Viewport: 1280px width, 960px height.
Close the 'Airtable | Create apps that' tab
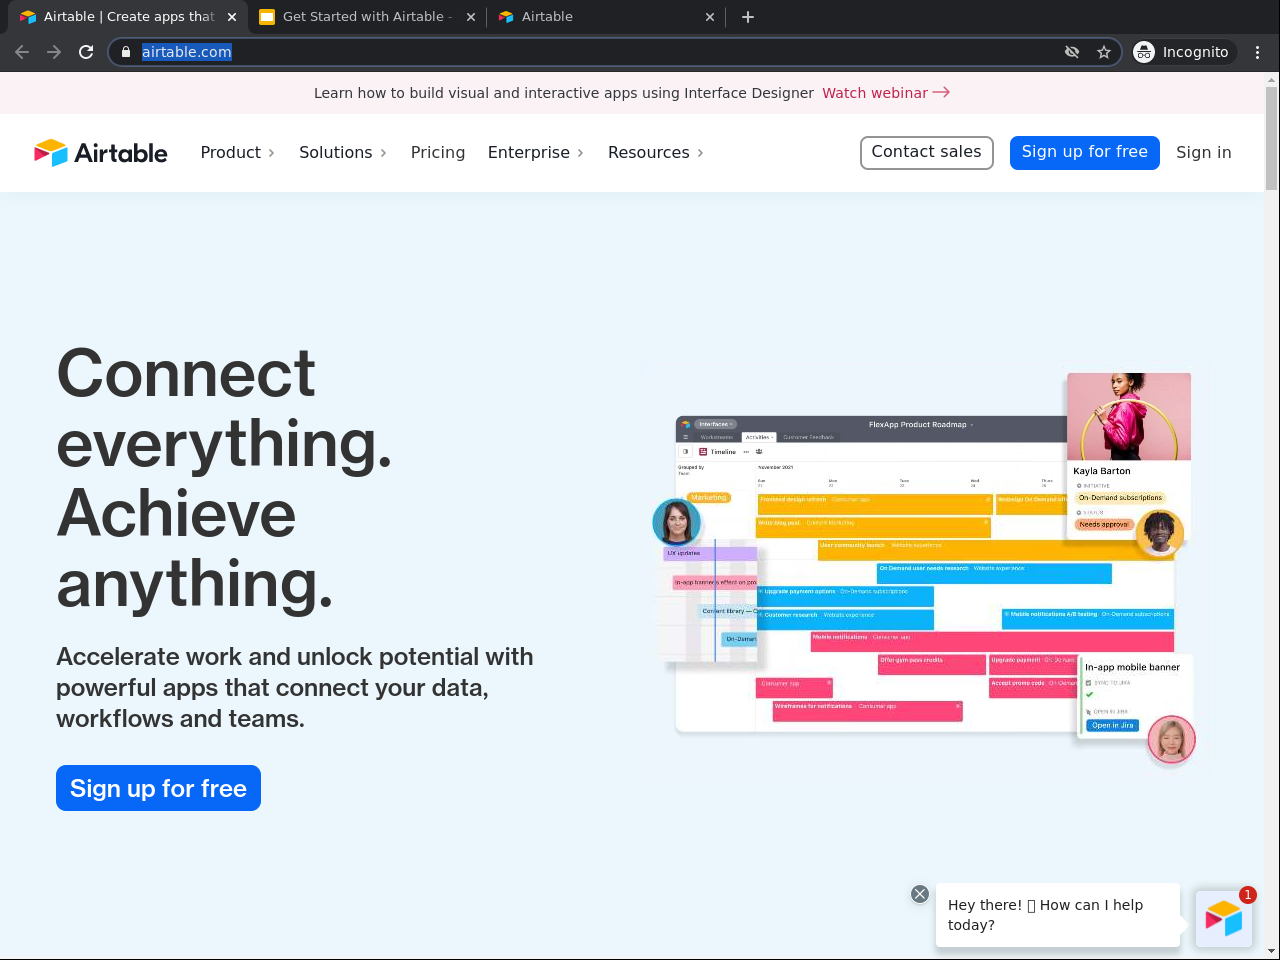[232, 17]
